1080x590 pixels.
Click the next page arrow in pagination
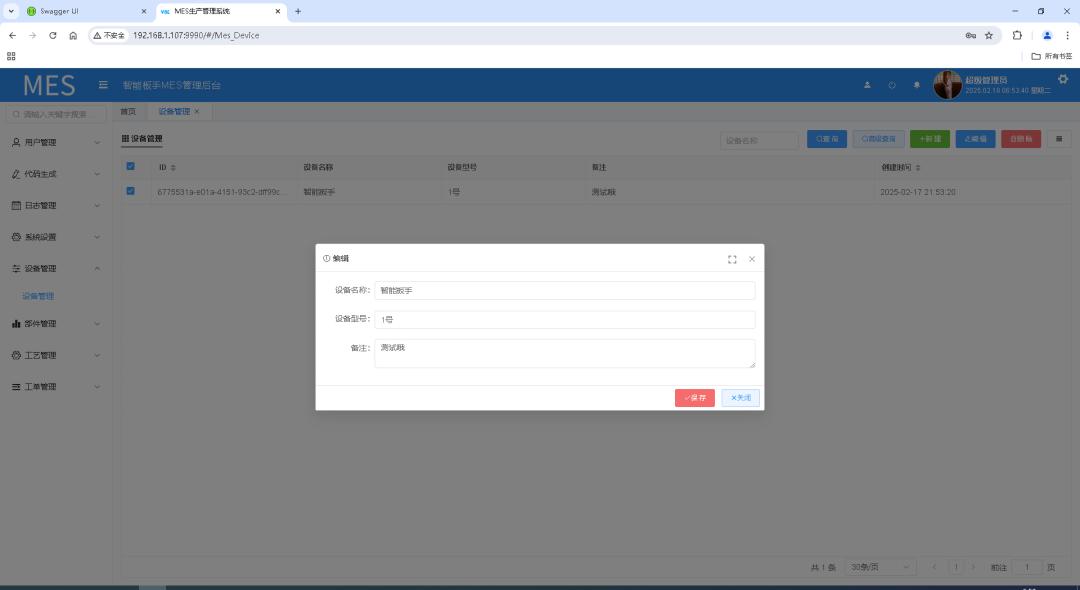tap(973, 567)
